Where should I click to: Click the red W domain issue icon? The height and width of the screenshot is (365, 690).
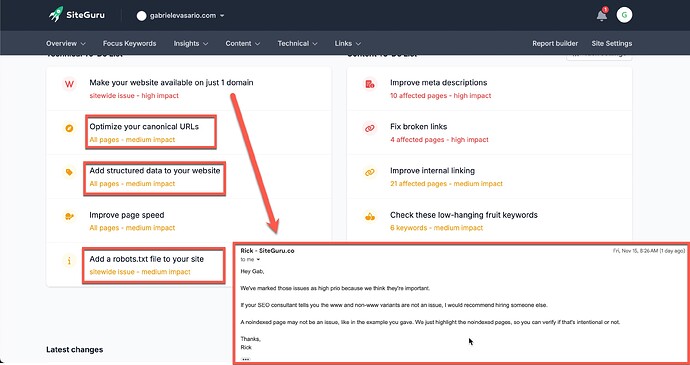(69, 83)
